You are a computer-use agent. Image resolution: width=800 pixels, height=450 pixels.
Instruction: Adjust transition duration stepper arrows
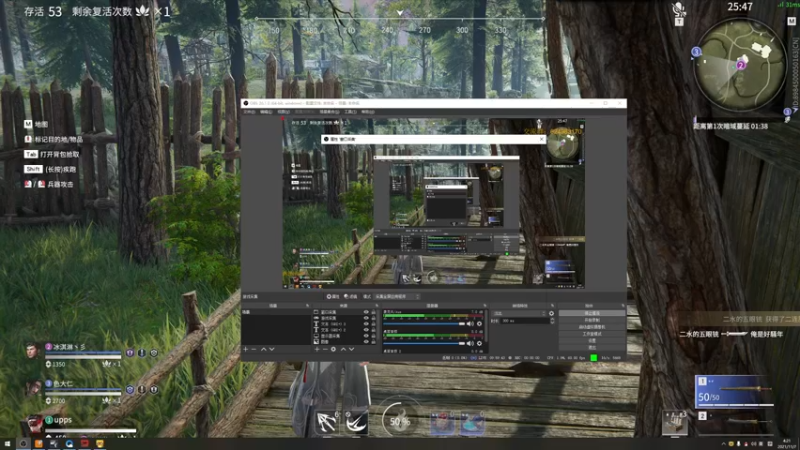553,321
